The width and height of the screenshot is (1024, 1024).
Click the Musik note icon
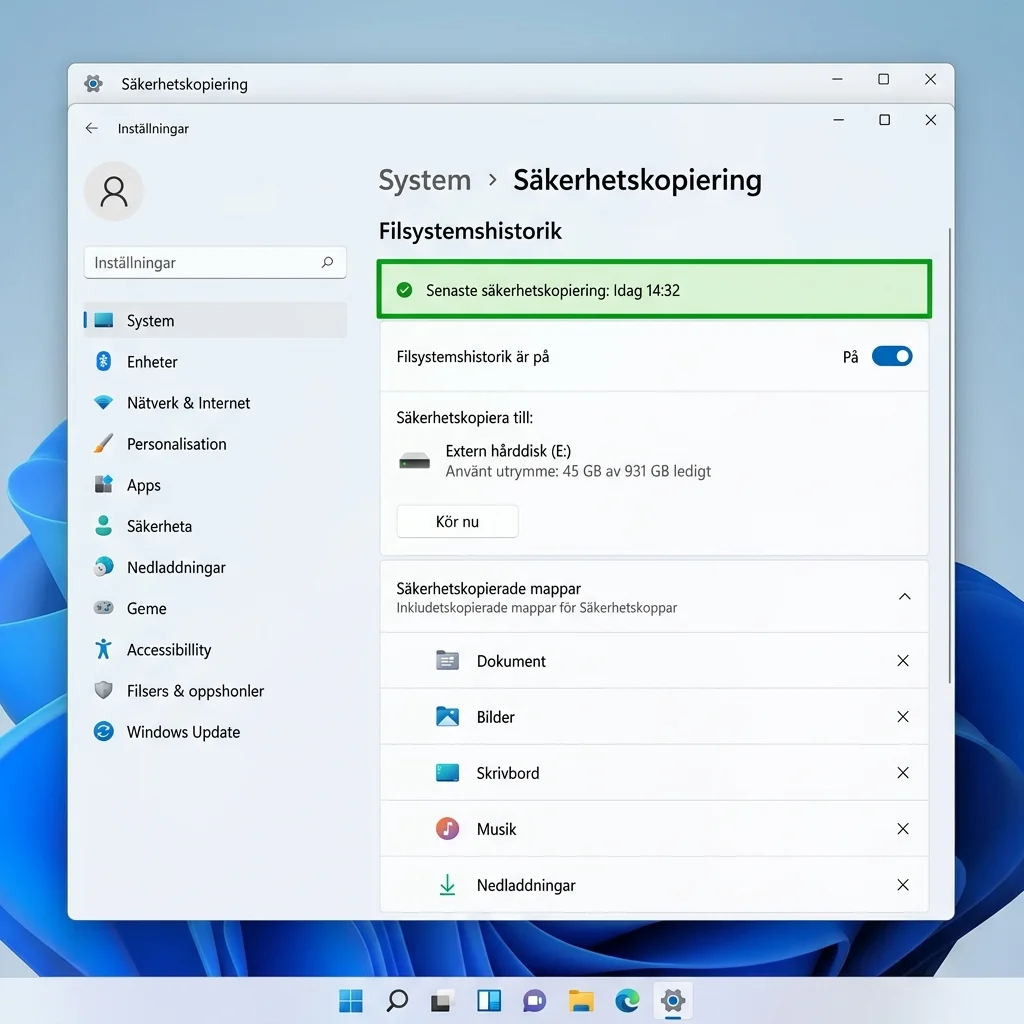[447, 829]
